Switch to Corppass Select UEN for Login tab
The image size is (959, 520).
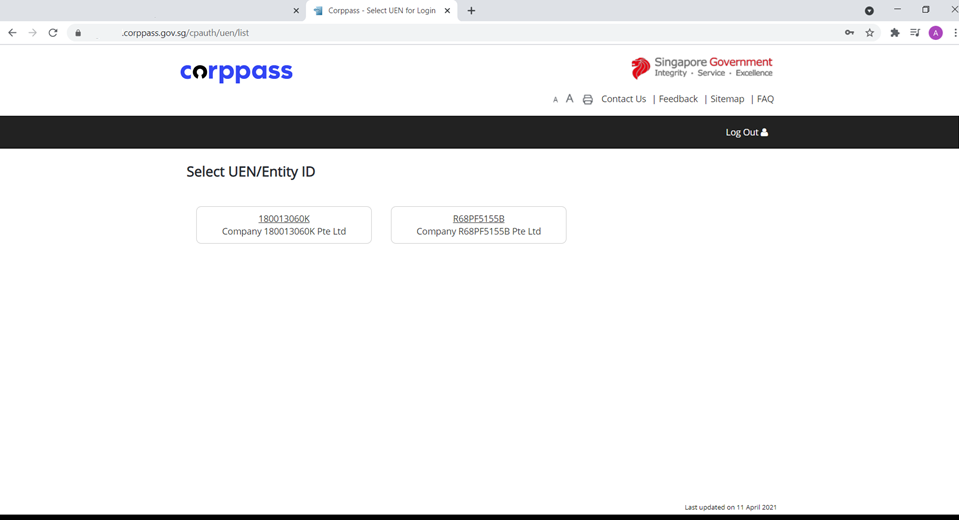(x=381, y=10)
